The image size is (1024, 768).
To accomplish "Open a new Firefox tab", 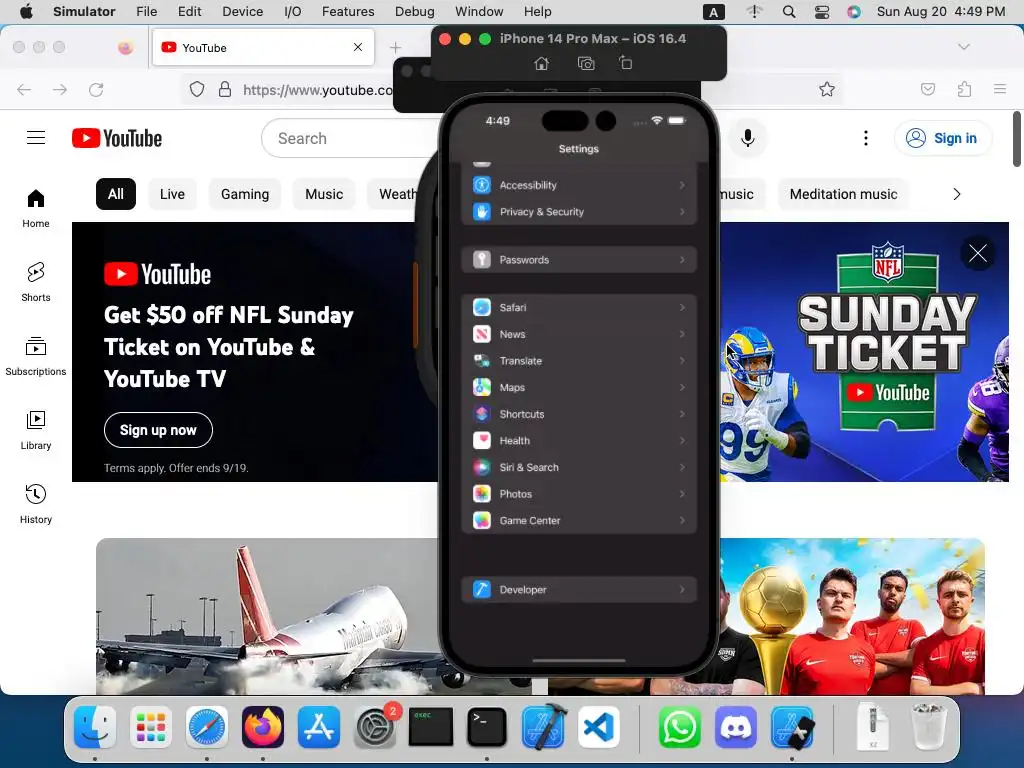I will tap(395, 47).
